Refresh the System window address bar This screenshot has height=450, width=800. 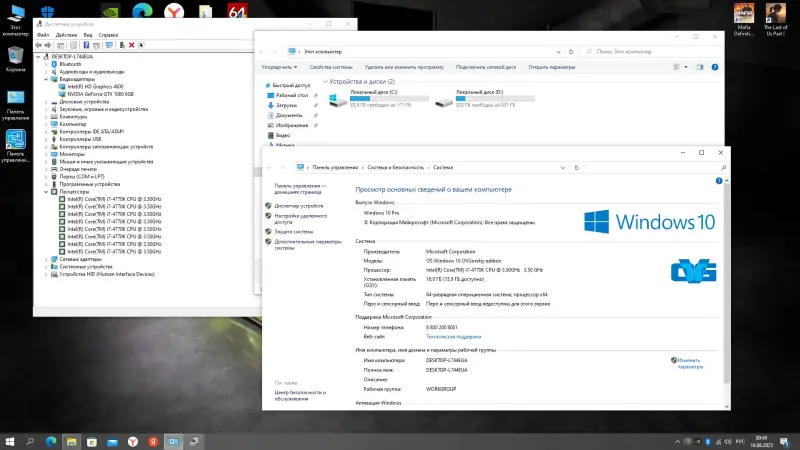577,167
